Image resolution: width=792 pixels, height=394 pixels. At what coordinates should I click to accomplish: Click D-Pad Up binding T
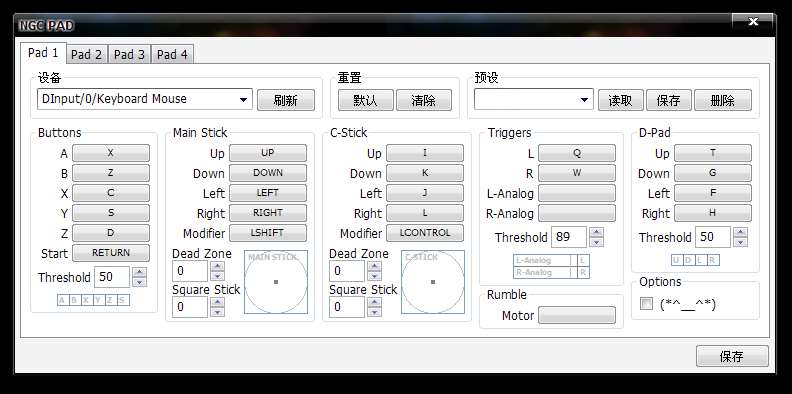[713, 153]
